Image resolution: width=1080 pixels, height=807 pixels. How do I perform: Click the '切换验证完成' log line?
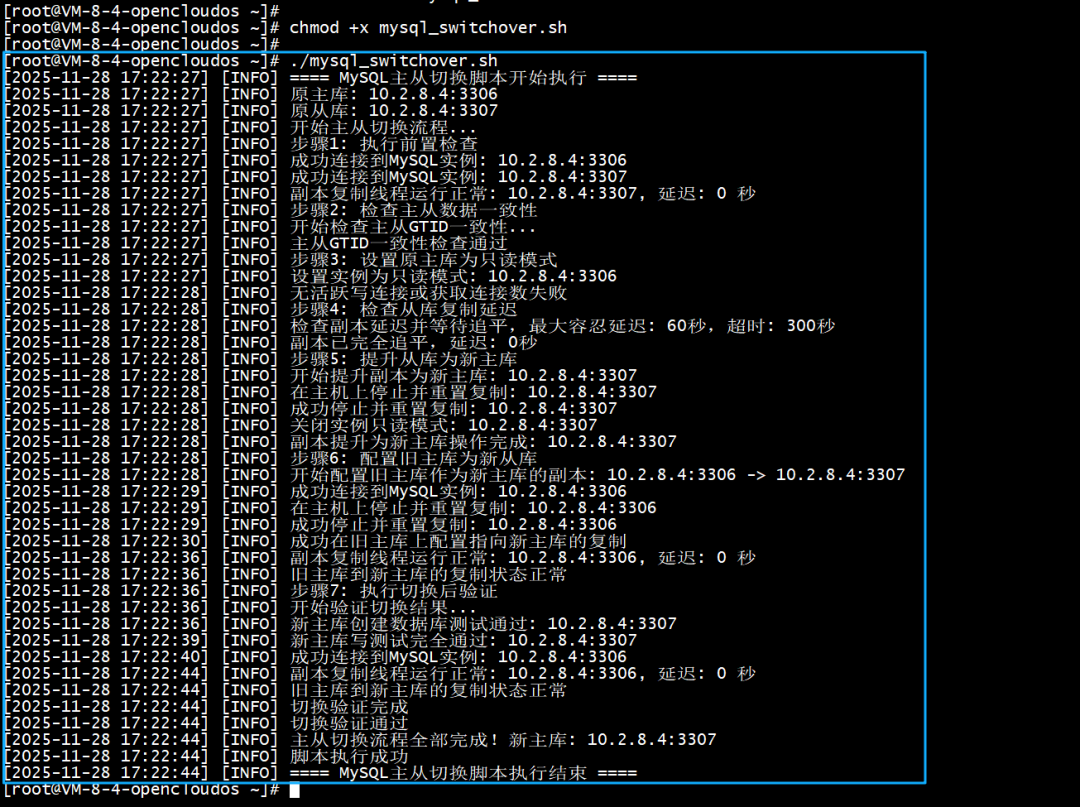click(206, 706)
